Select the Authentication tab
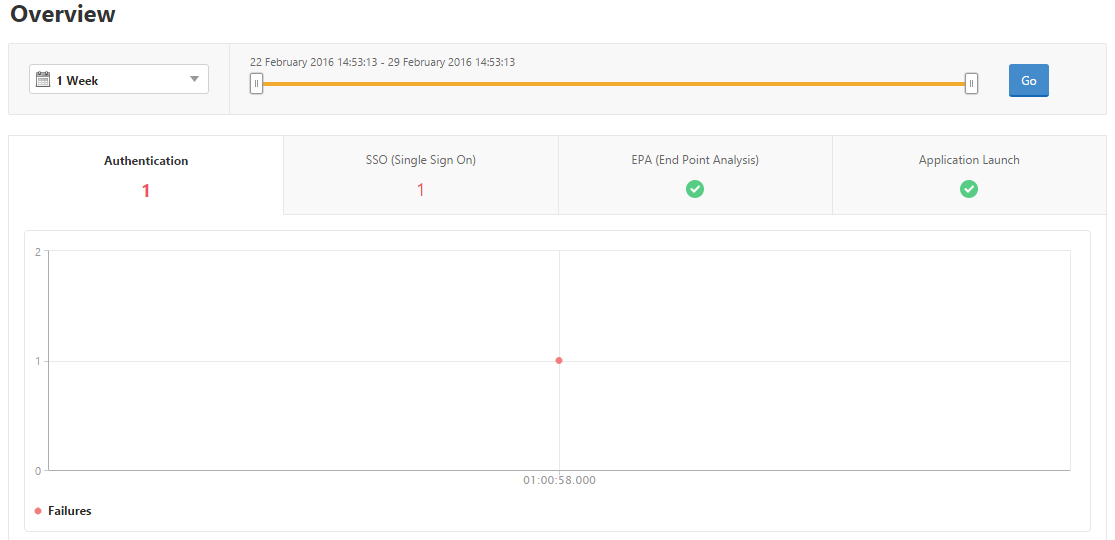The height and width of the screenshot is (540, 1115). click(x=146, y=175)
